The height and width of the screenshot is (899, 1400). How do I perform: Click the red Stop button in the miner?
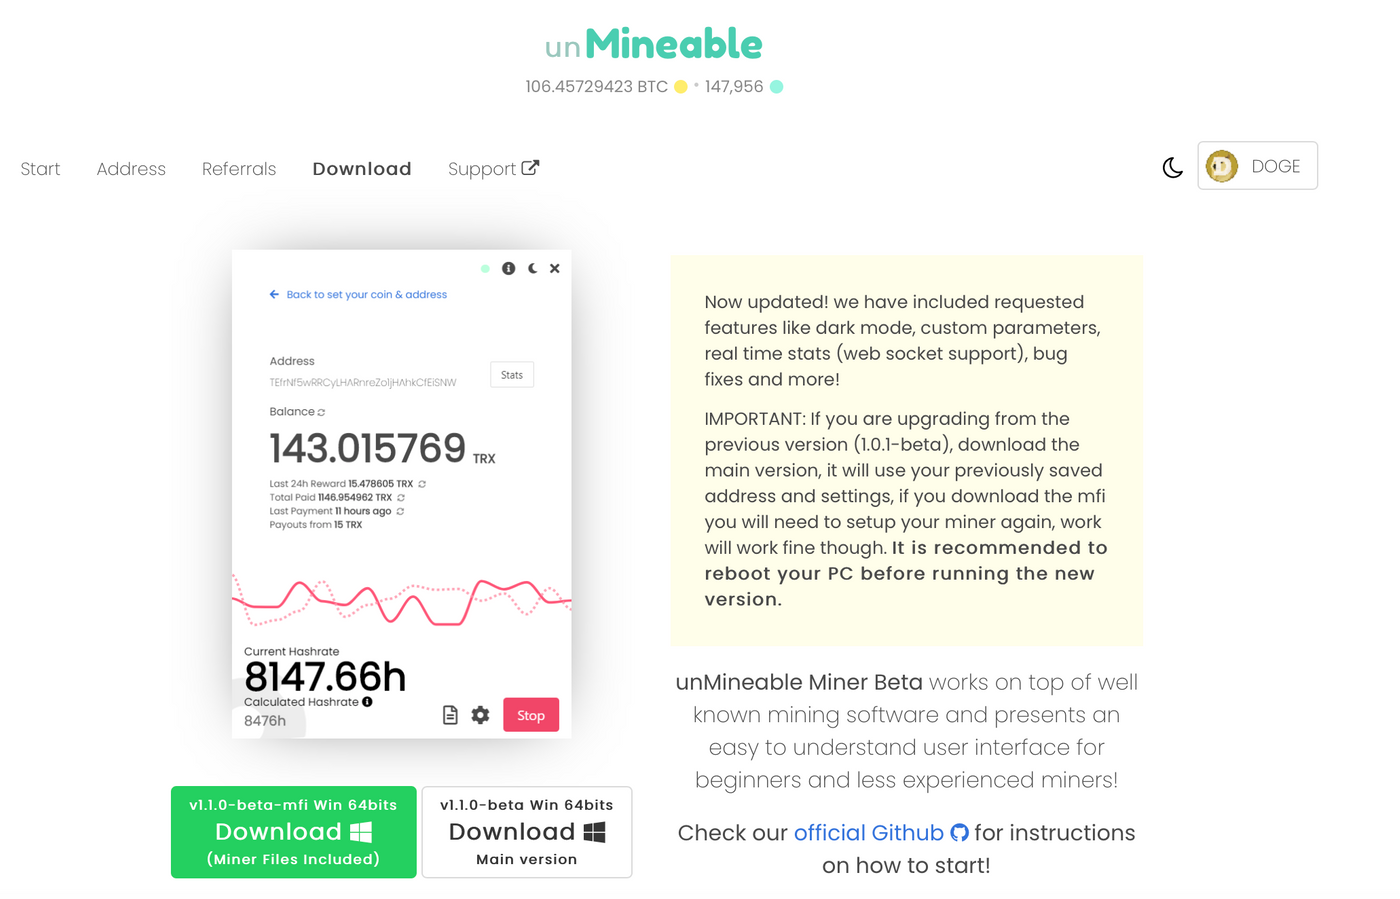tap(531, 715)
